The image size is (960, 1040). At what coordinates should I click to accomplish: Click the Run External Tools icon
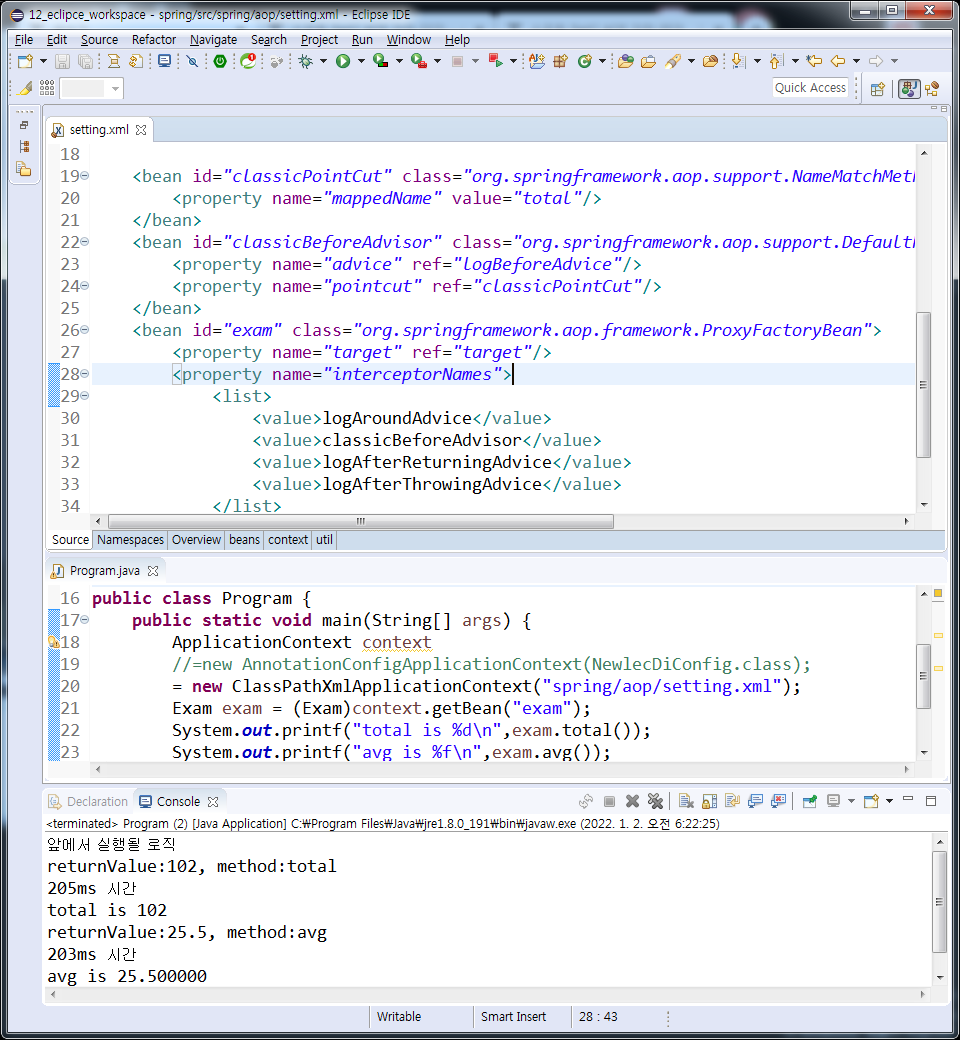[419, 62]
